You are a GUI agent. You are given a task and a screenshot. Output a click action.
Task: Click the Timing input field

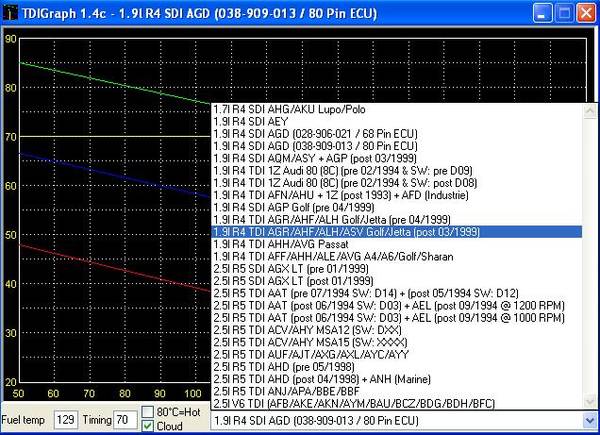[x=125, y=420]
